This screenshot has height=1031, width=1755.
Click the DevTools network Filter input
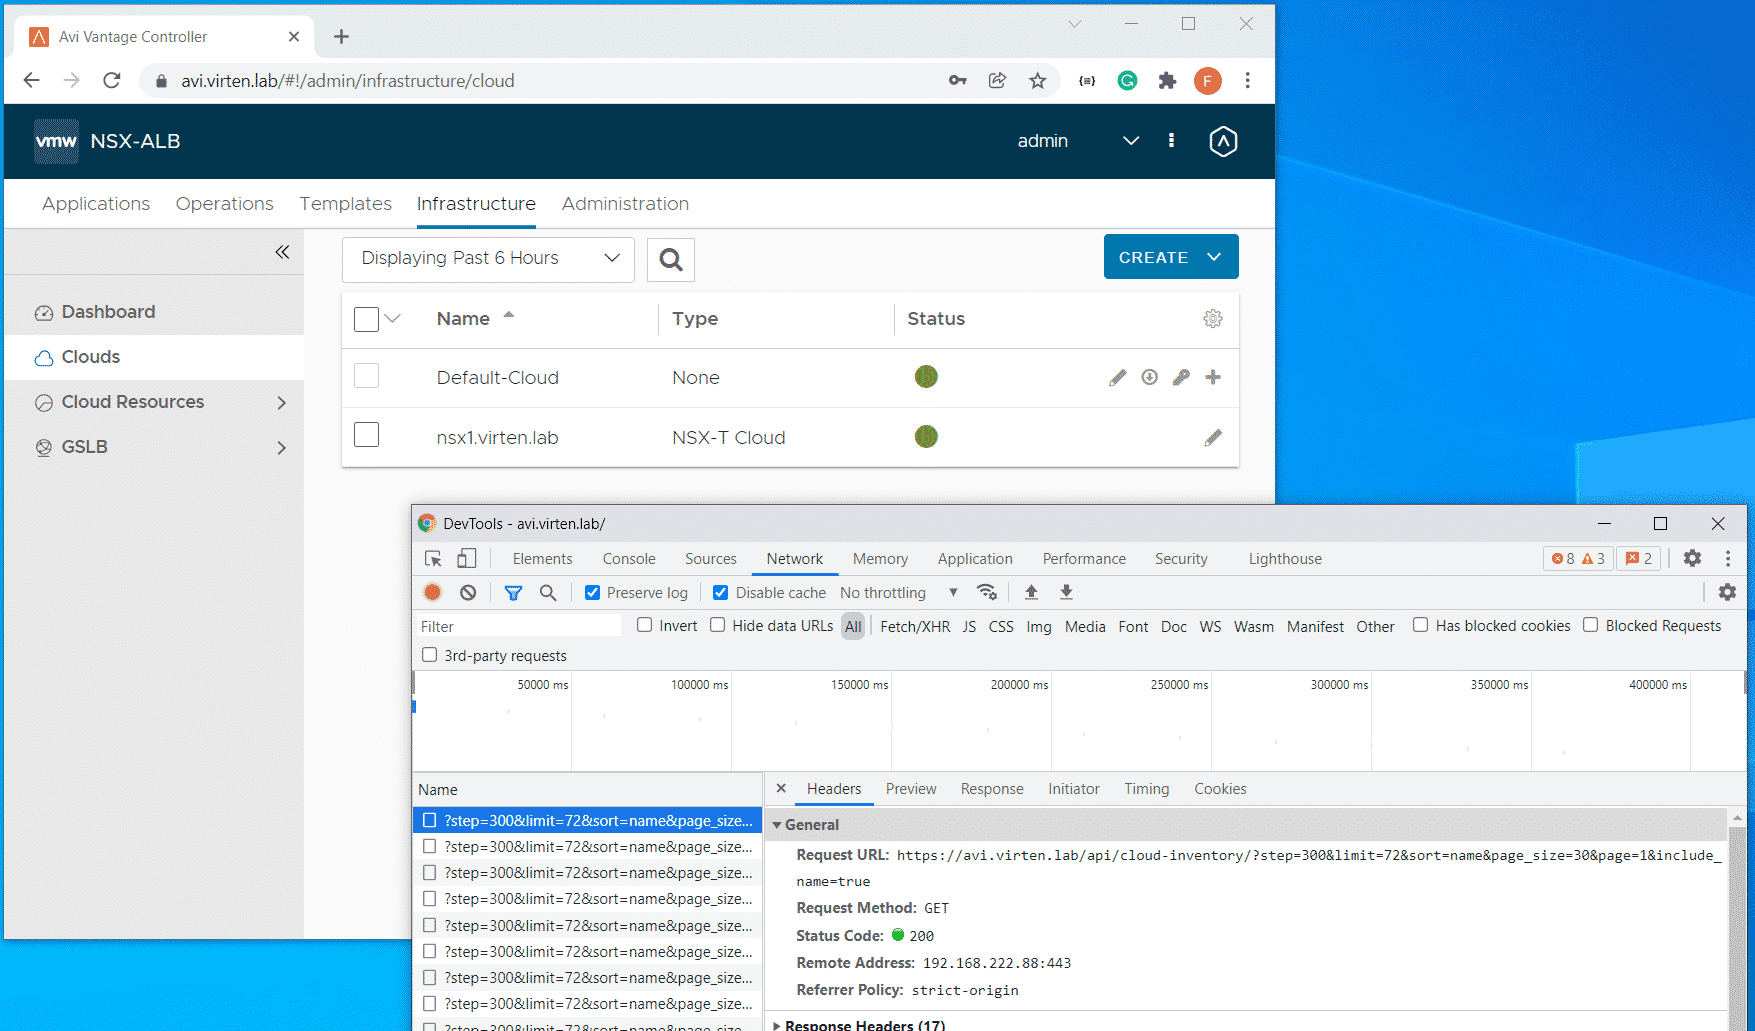[518, 626]
